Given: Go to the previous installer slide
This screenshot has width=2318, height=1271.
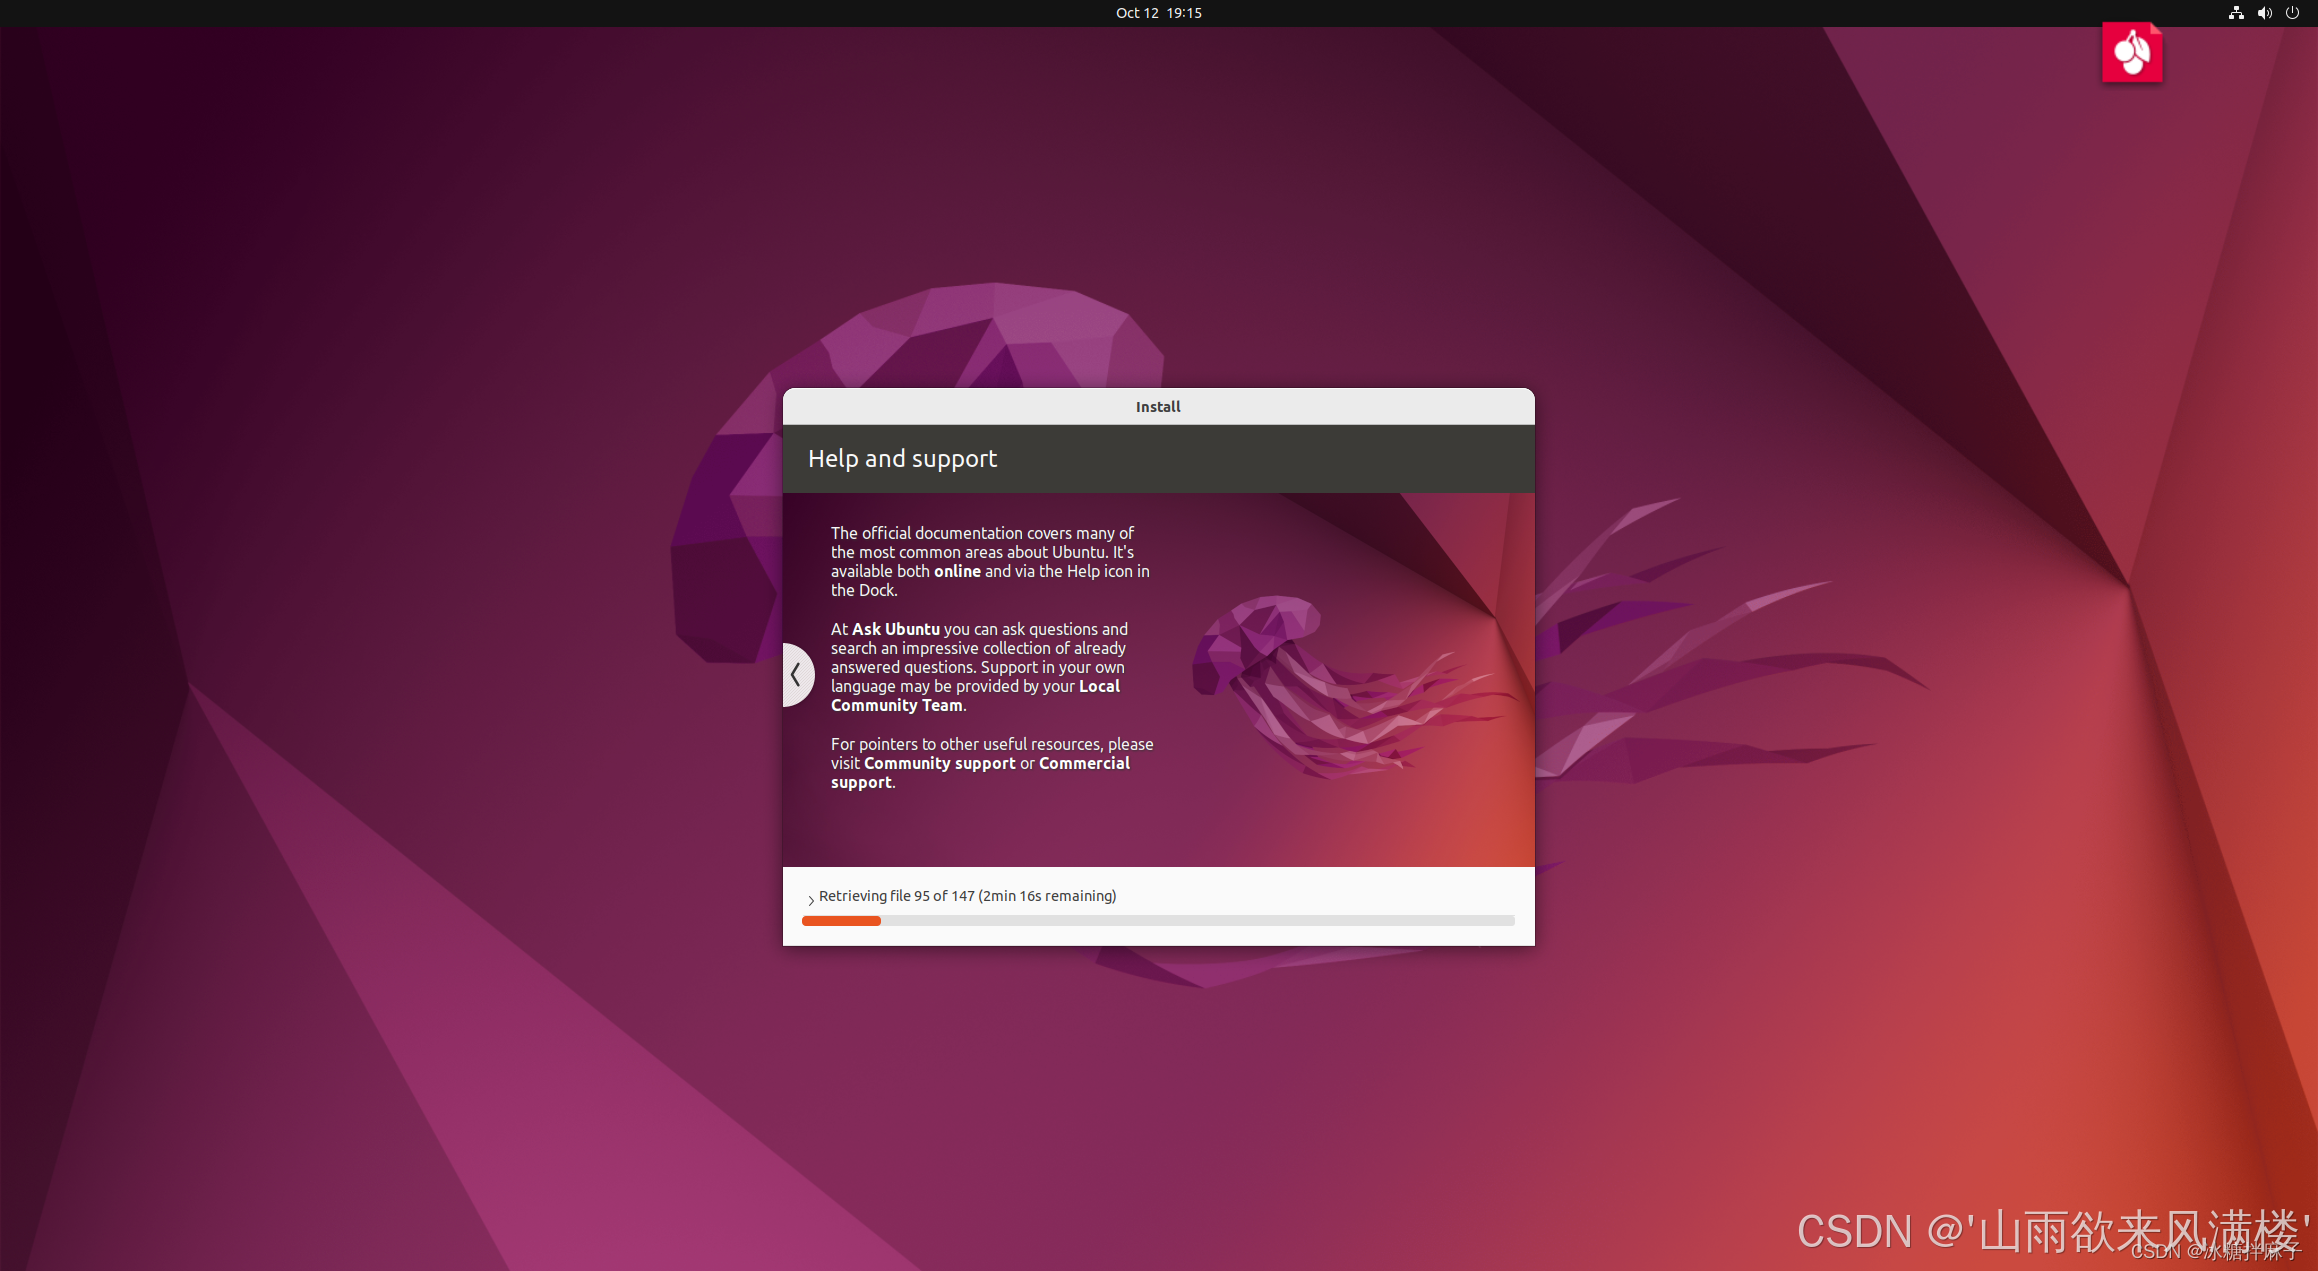Looking at the screenshot, I should tap(797, 675).
